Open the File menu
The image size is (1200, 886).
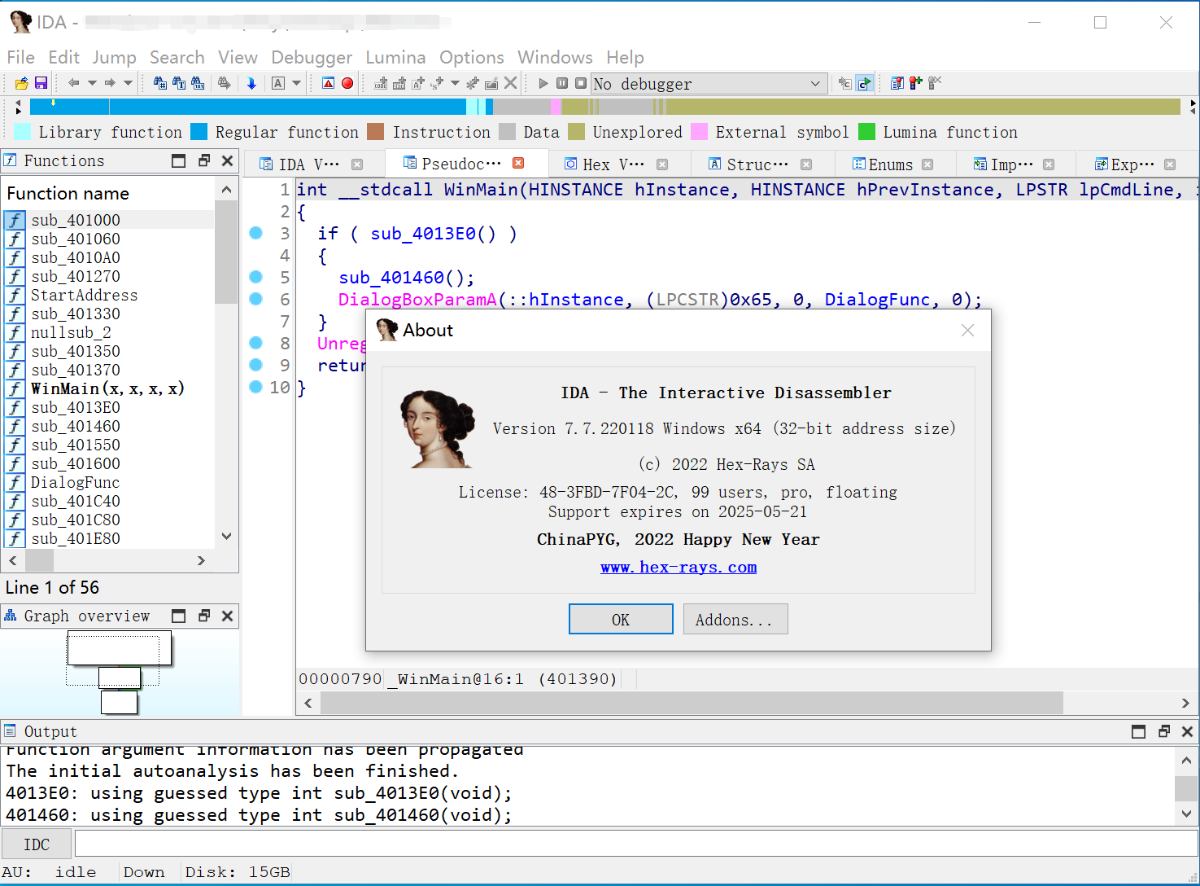pyautogui.click(x=20, y=57)
